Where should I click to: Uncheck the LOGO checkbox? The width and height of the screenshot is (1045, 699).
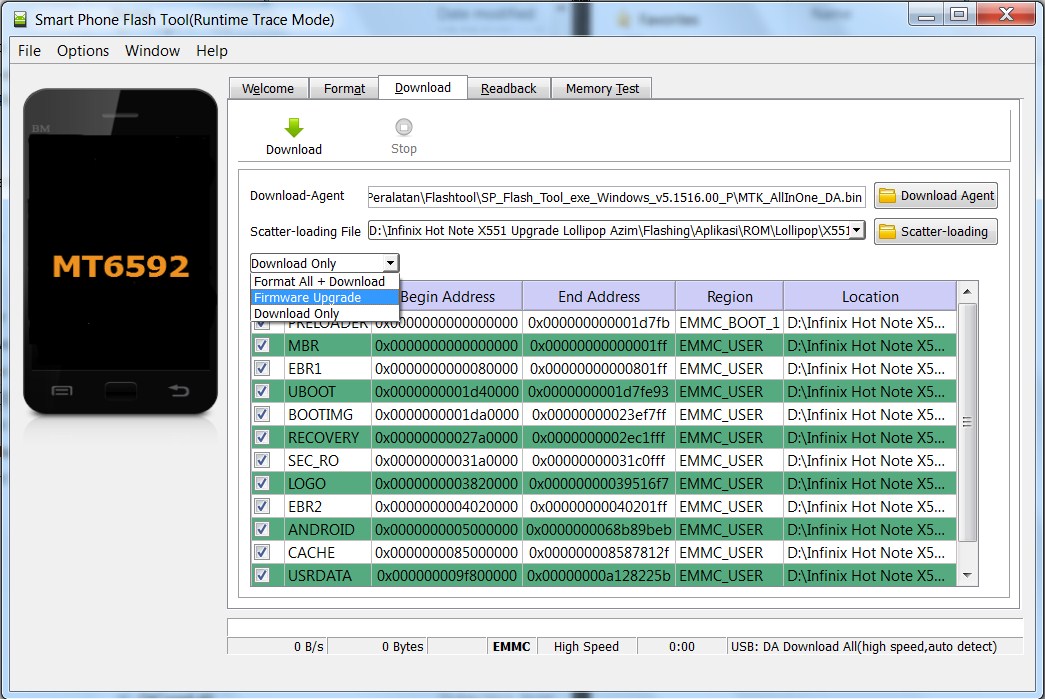(x=262, y=483)
